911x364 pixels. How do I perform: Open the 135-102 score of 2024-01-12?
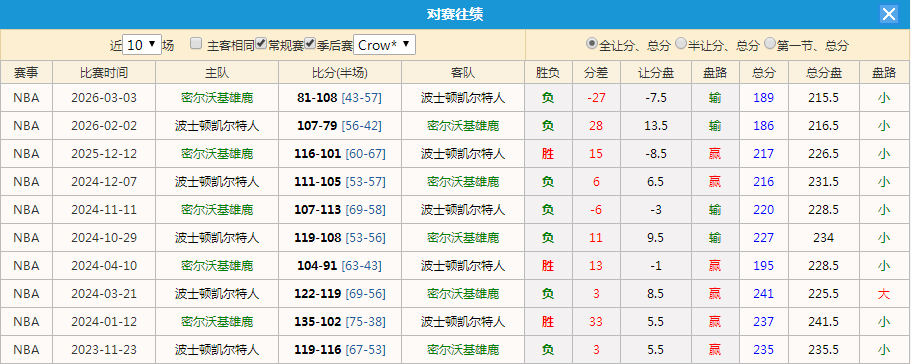[x=317, y=322]
